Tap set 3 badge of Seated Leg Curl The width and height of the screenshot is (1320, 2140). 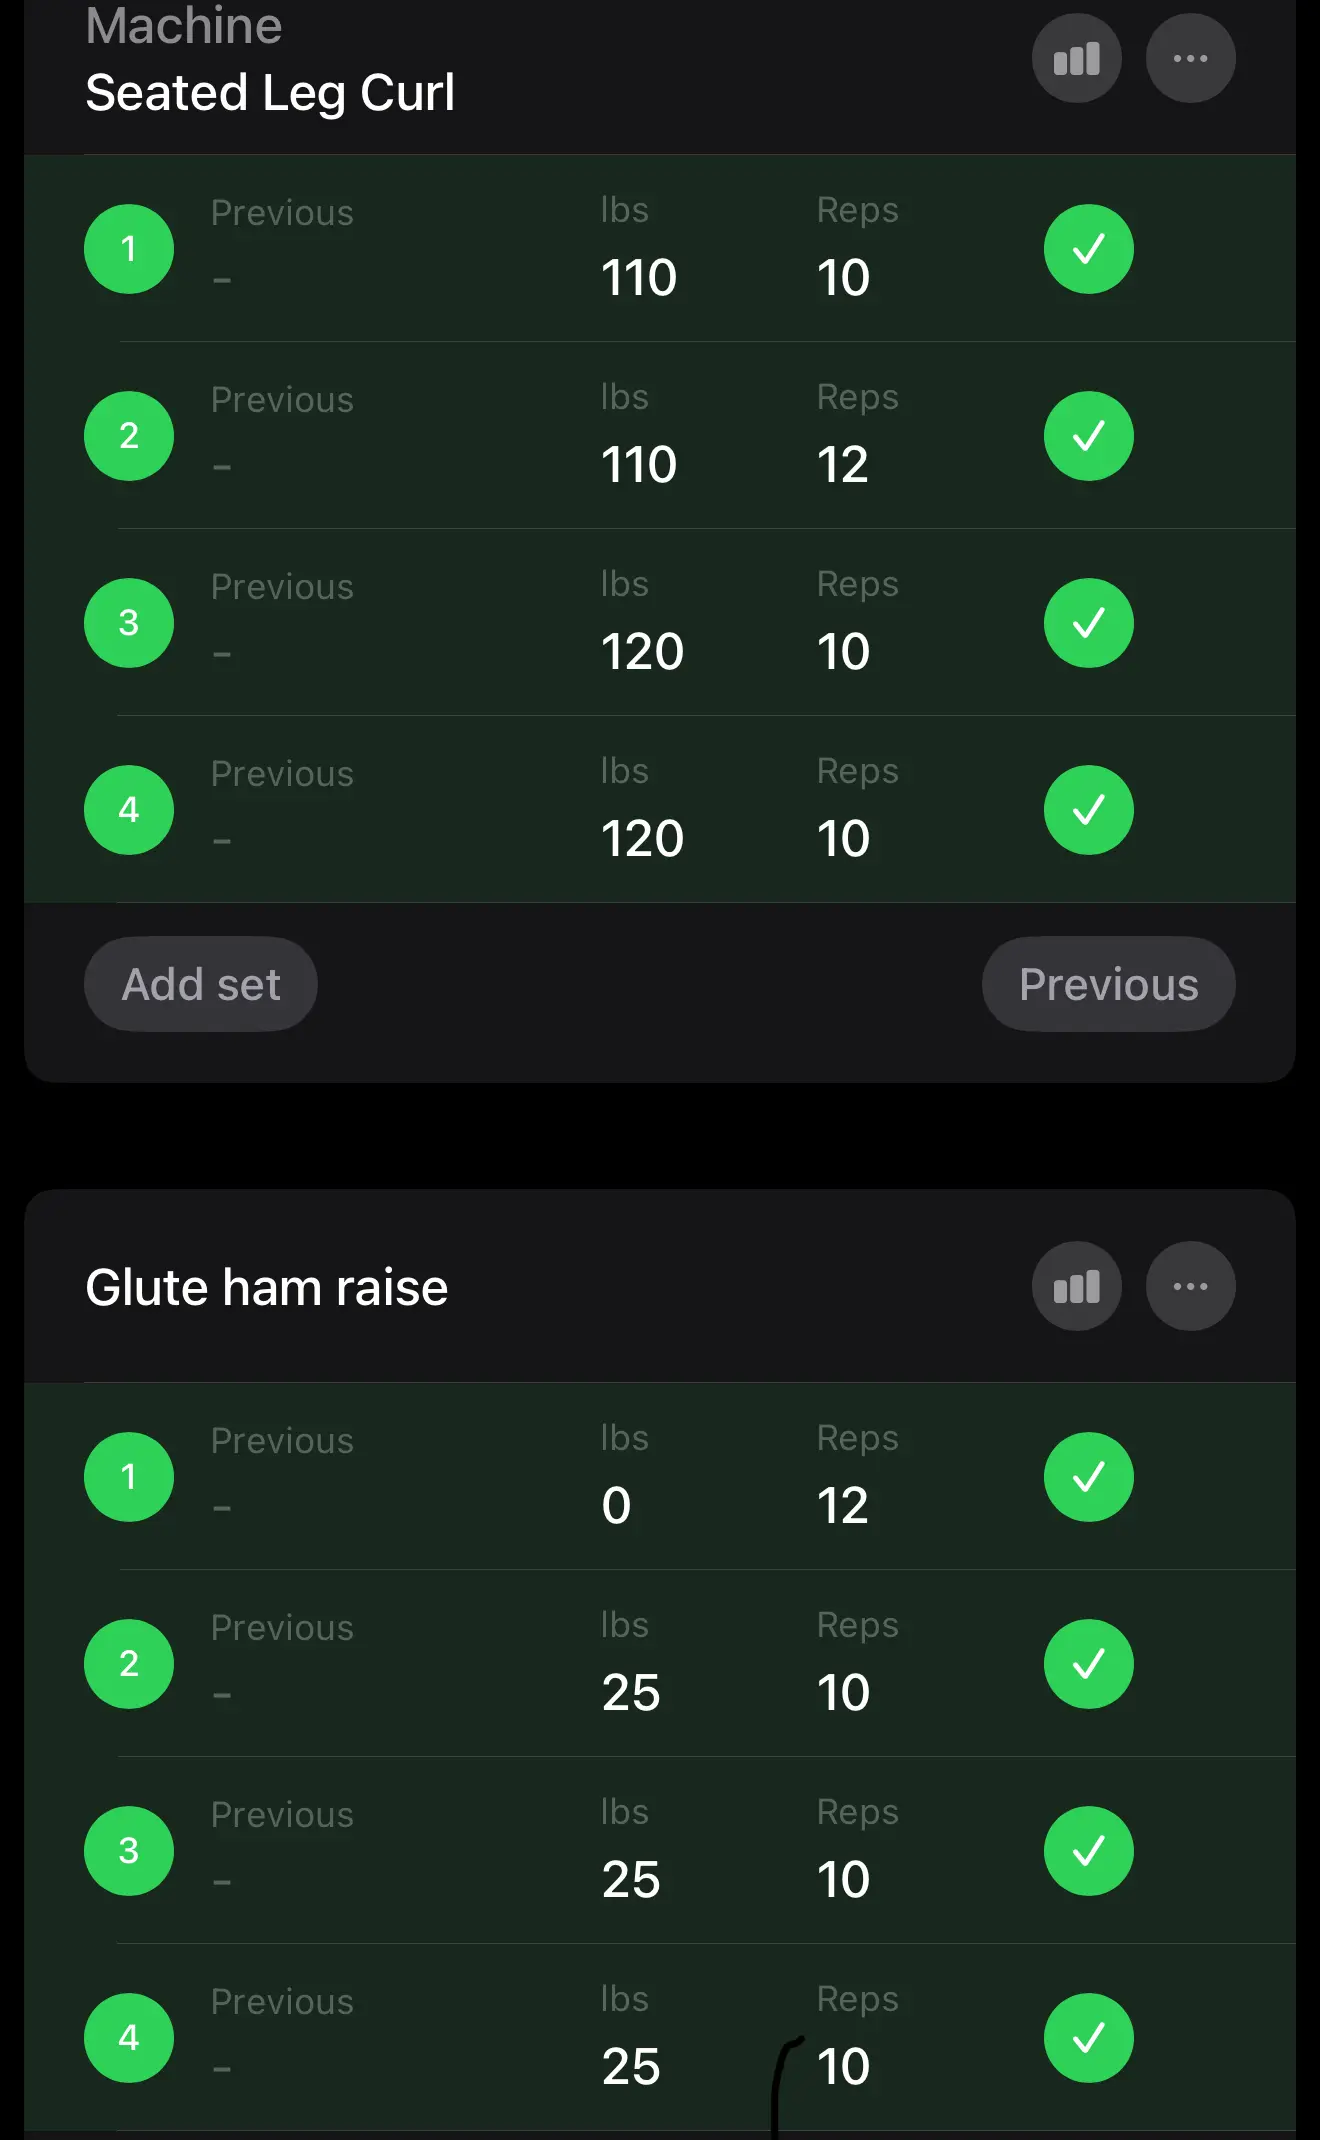[x=129, y=623]
